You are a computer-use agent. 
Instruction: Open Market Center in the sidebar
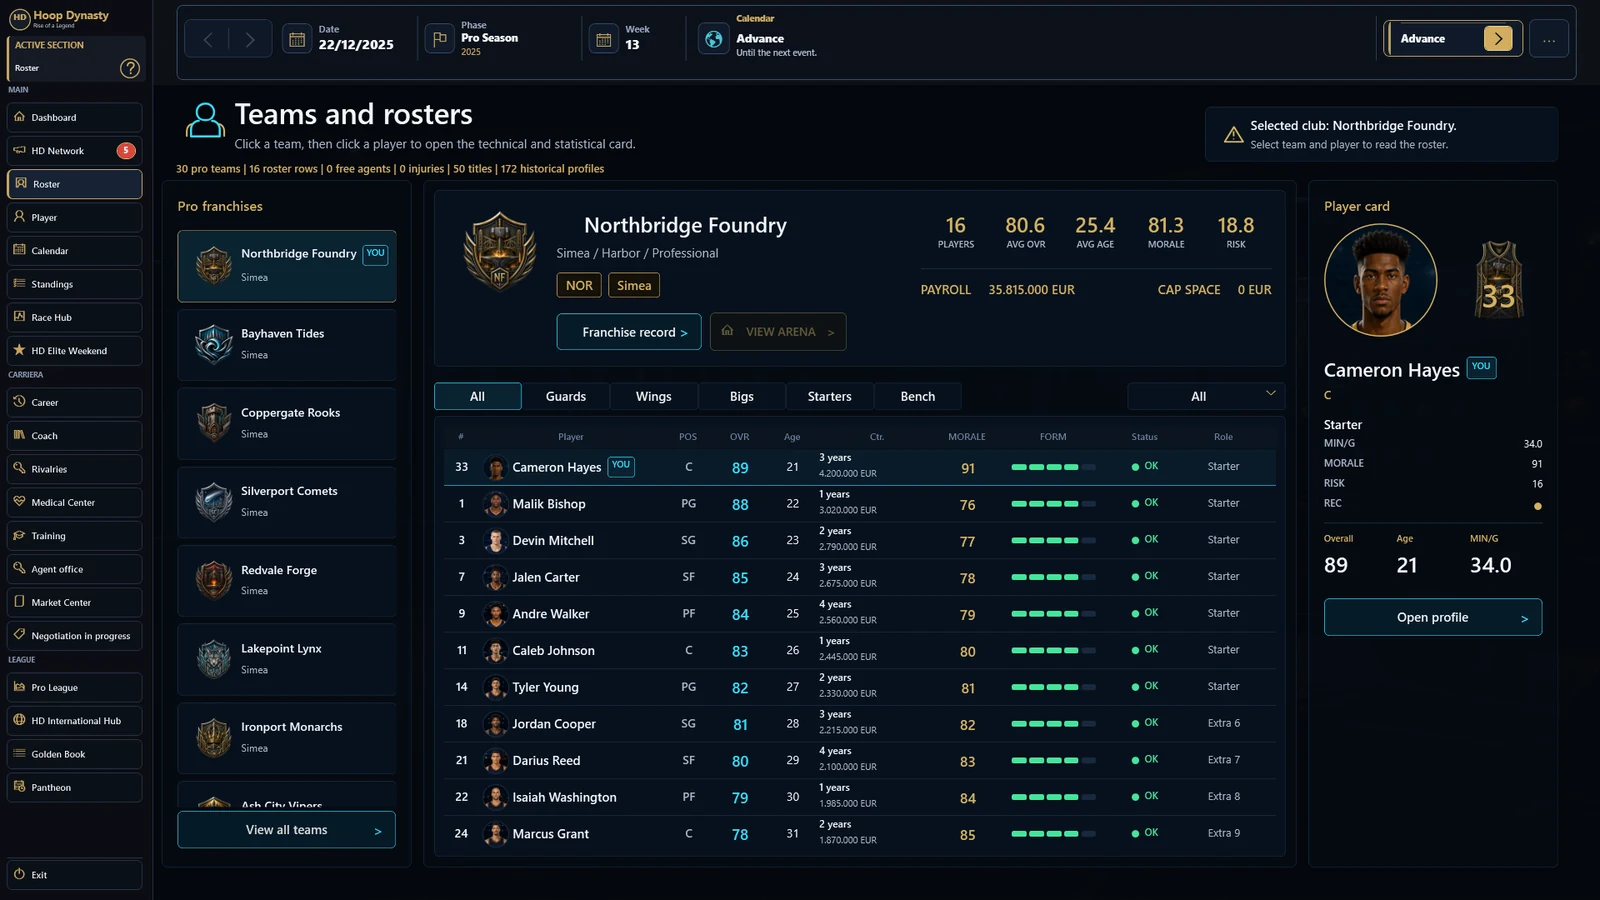point(75,602)
